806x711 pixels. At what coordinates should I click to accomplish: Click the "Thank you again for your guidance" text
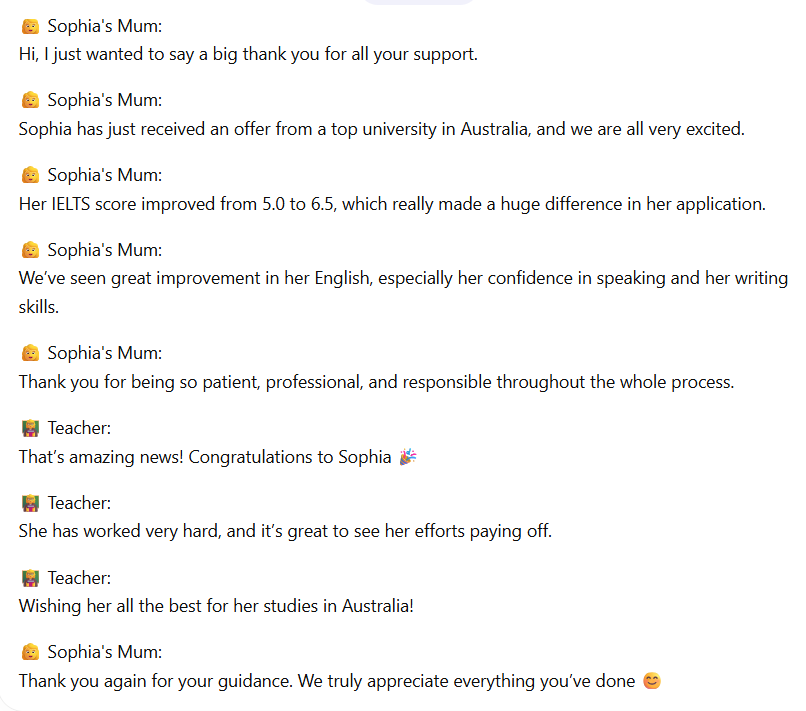click(327, 682)
